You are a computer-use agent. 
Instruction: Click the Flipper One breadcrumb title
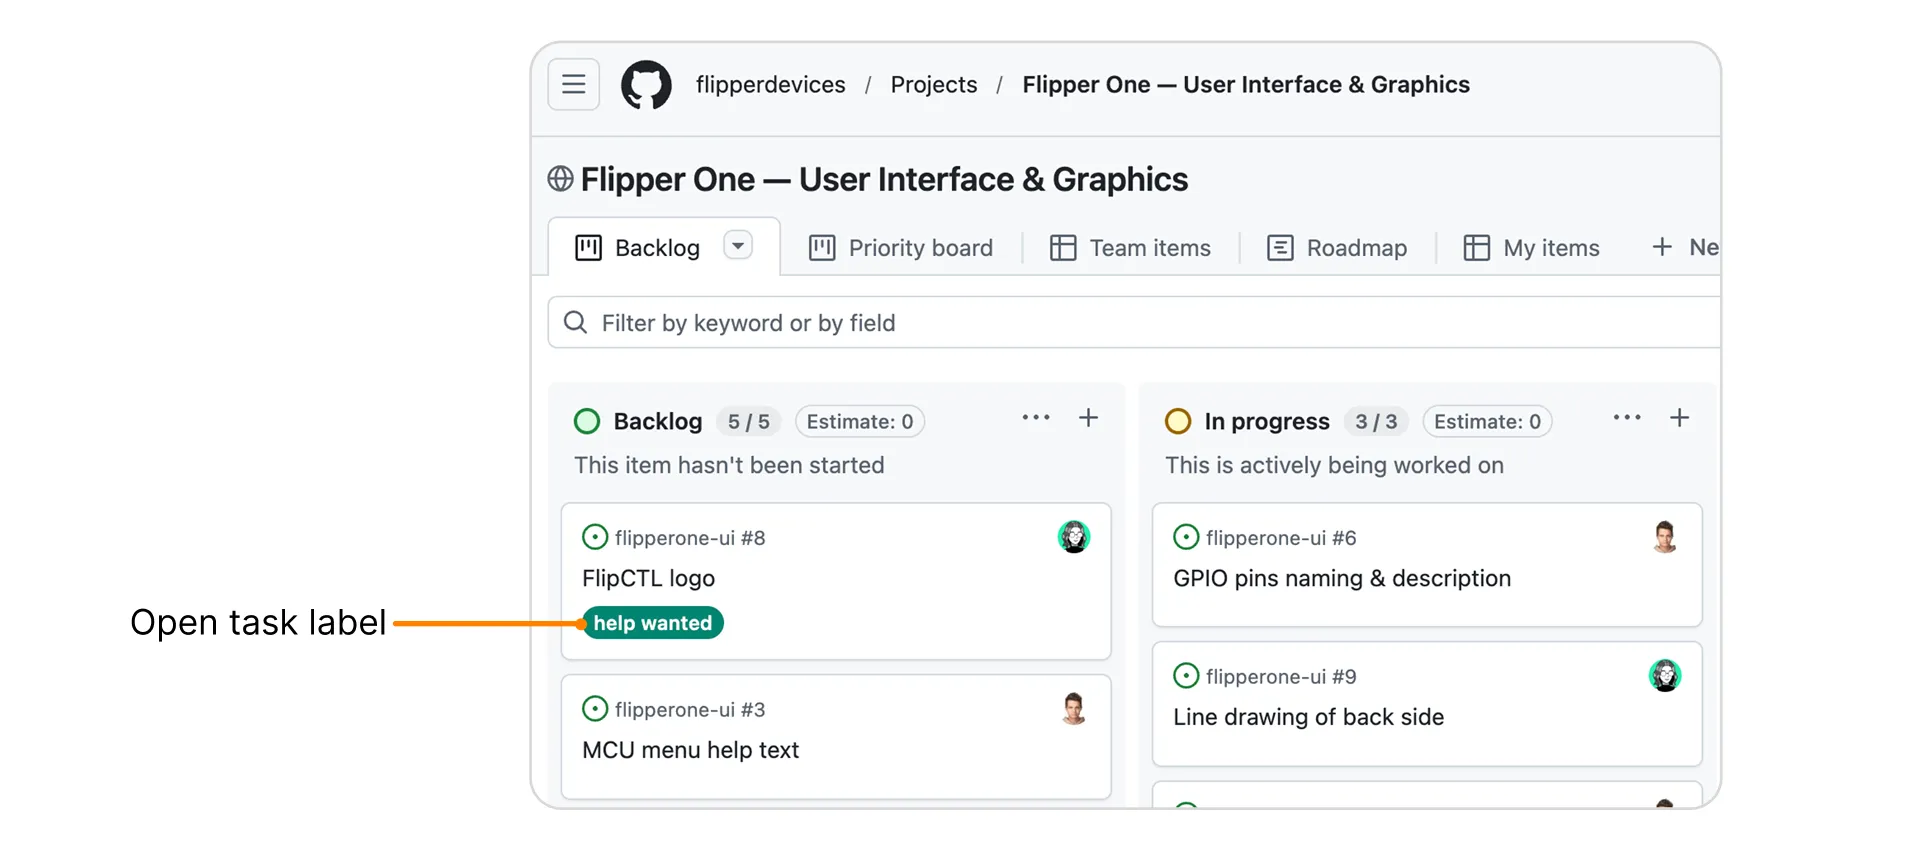[1245, 85]
